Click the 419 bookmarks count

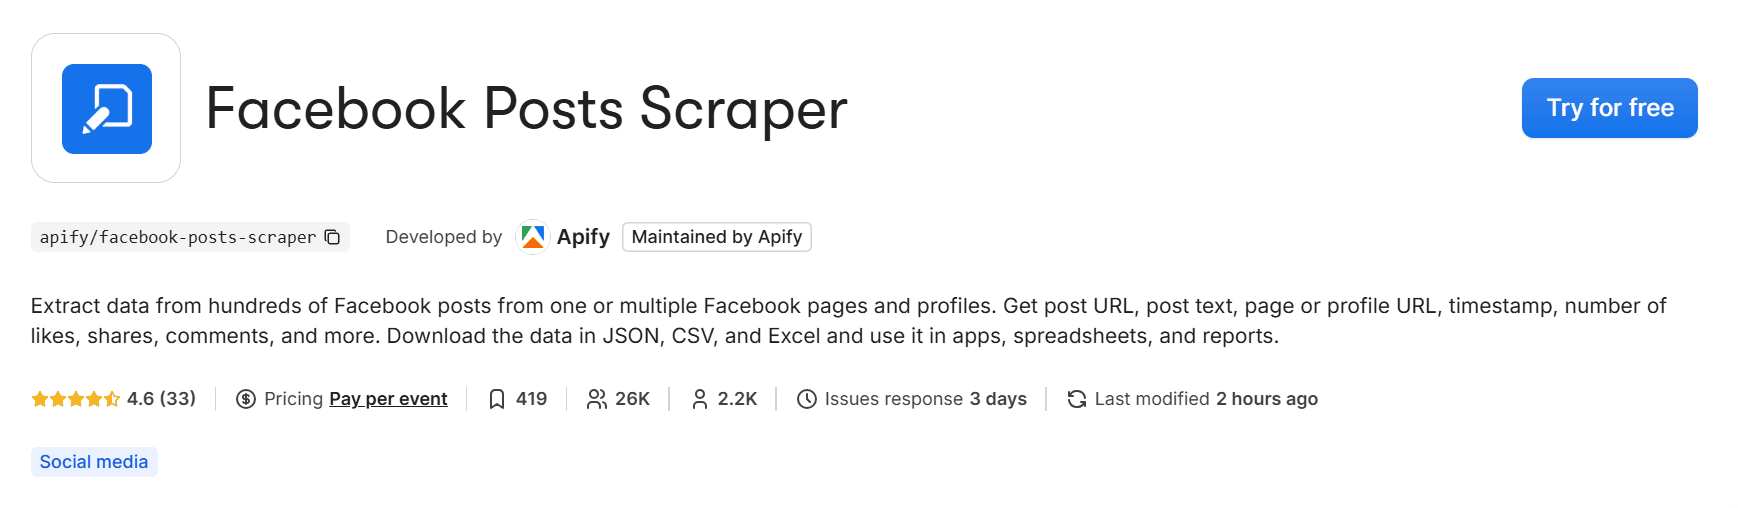tap(531, 399)
